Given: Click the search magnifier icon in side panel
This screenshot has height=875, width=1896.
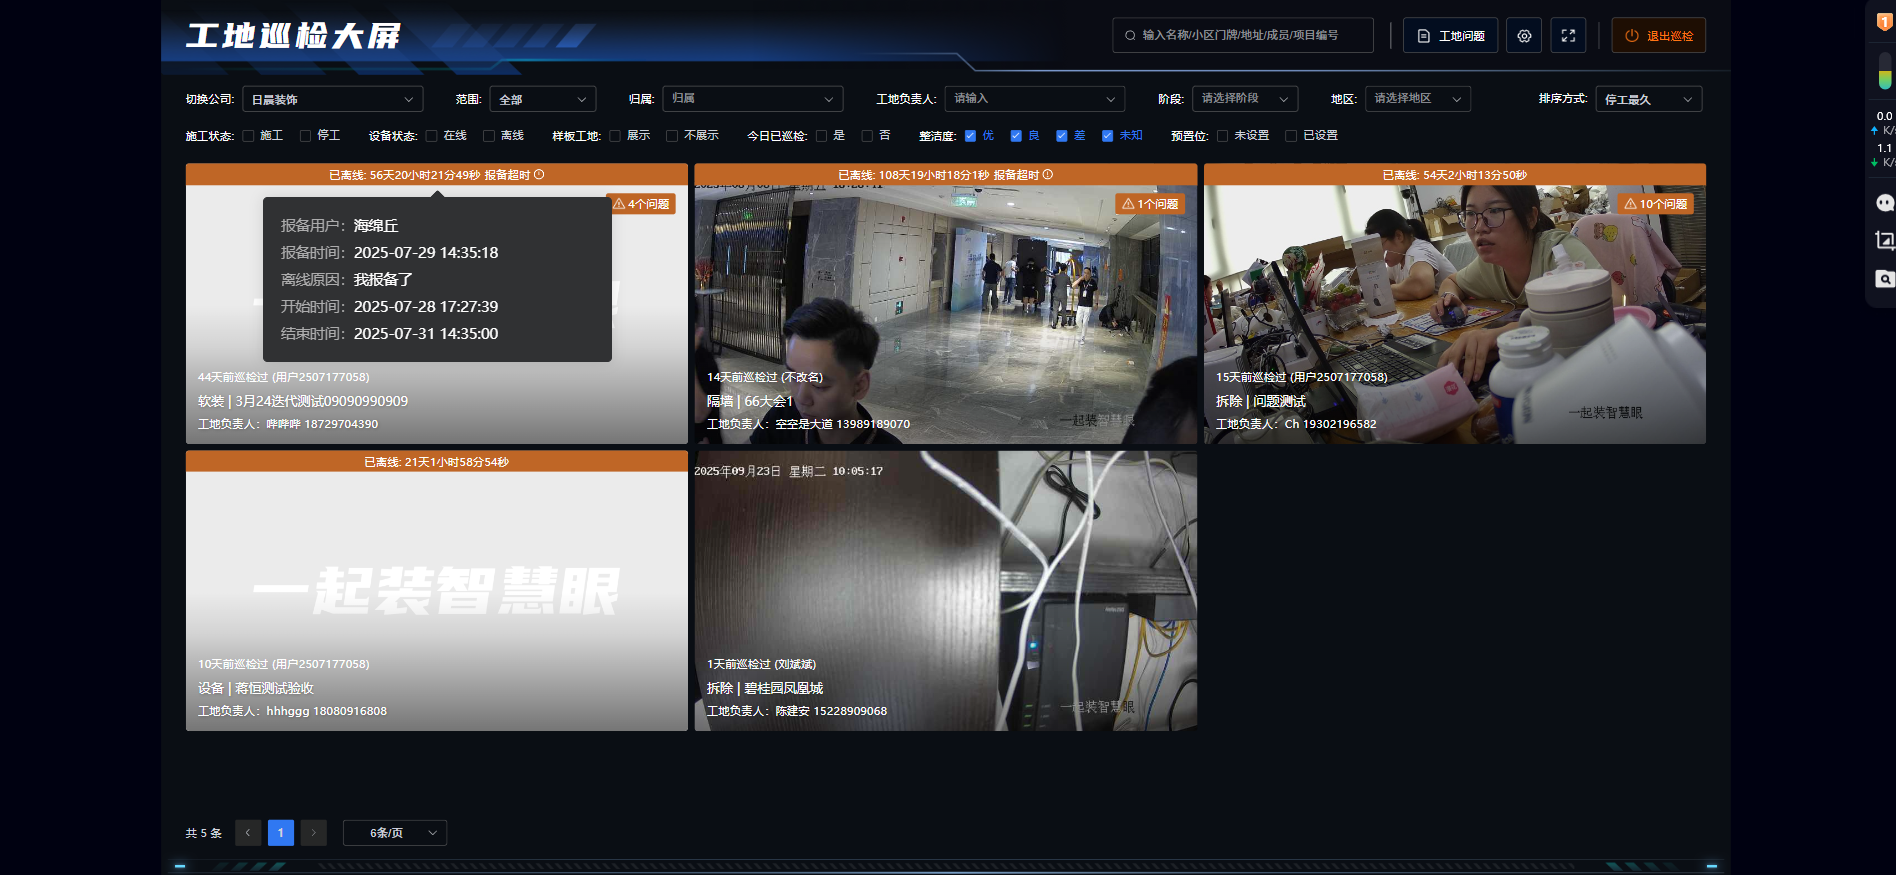Looking at the screenshot, I should (x=1884, y=279).
